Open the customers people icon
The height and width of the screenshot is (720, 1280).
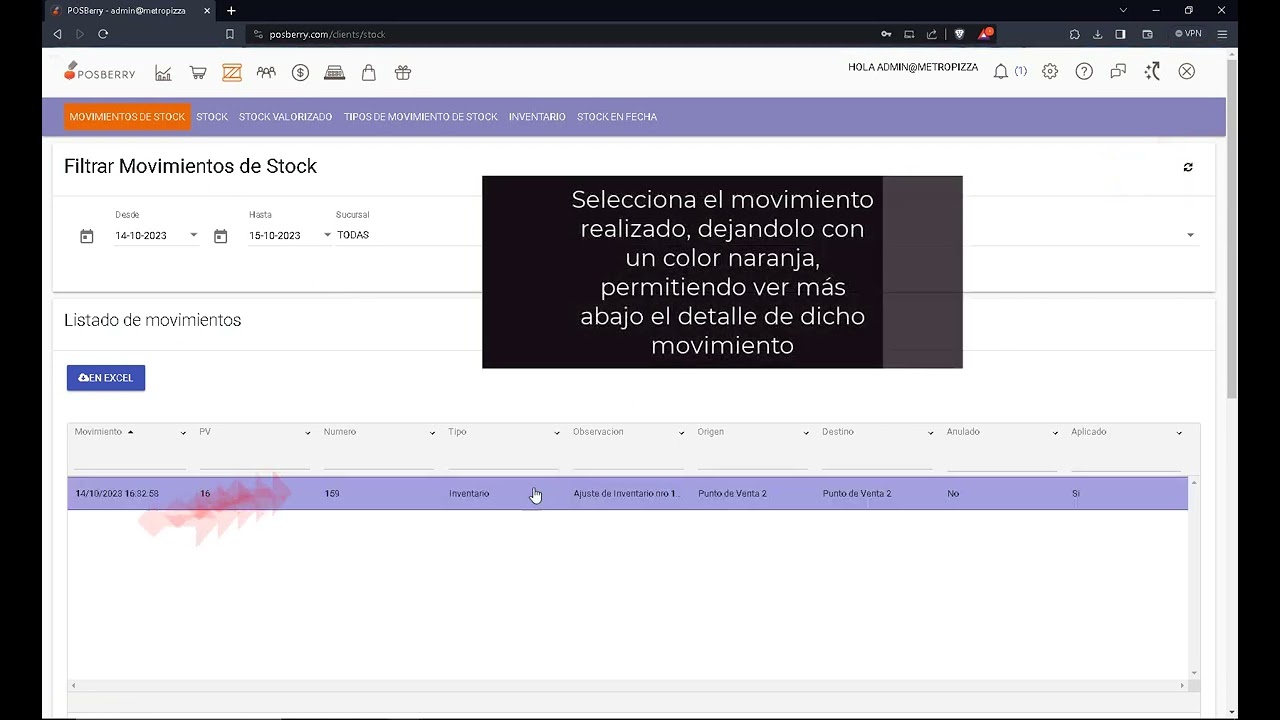[x=266, y=73]
